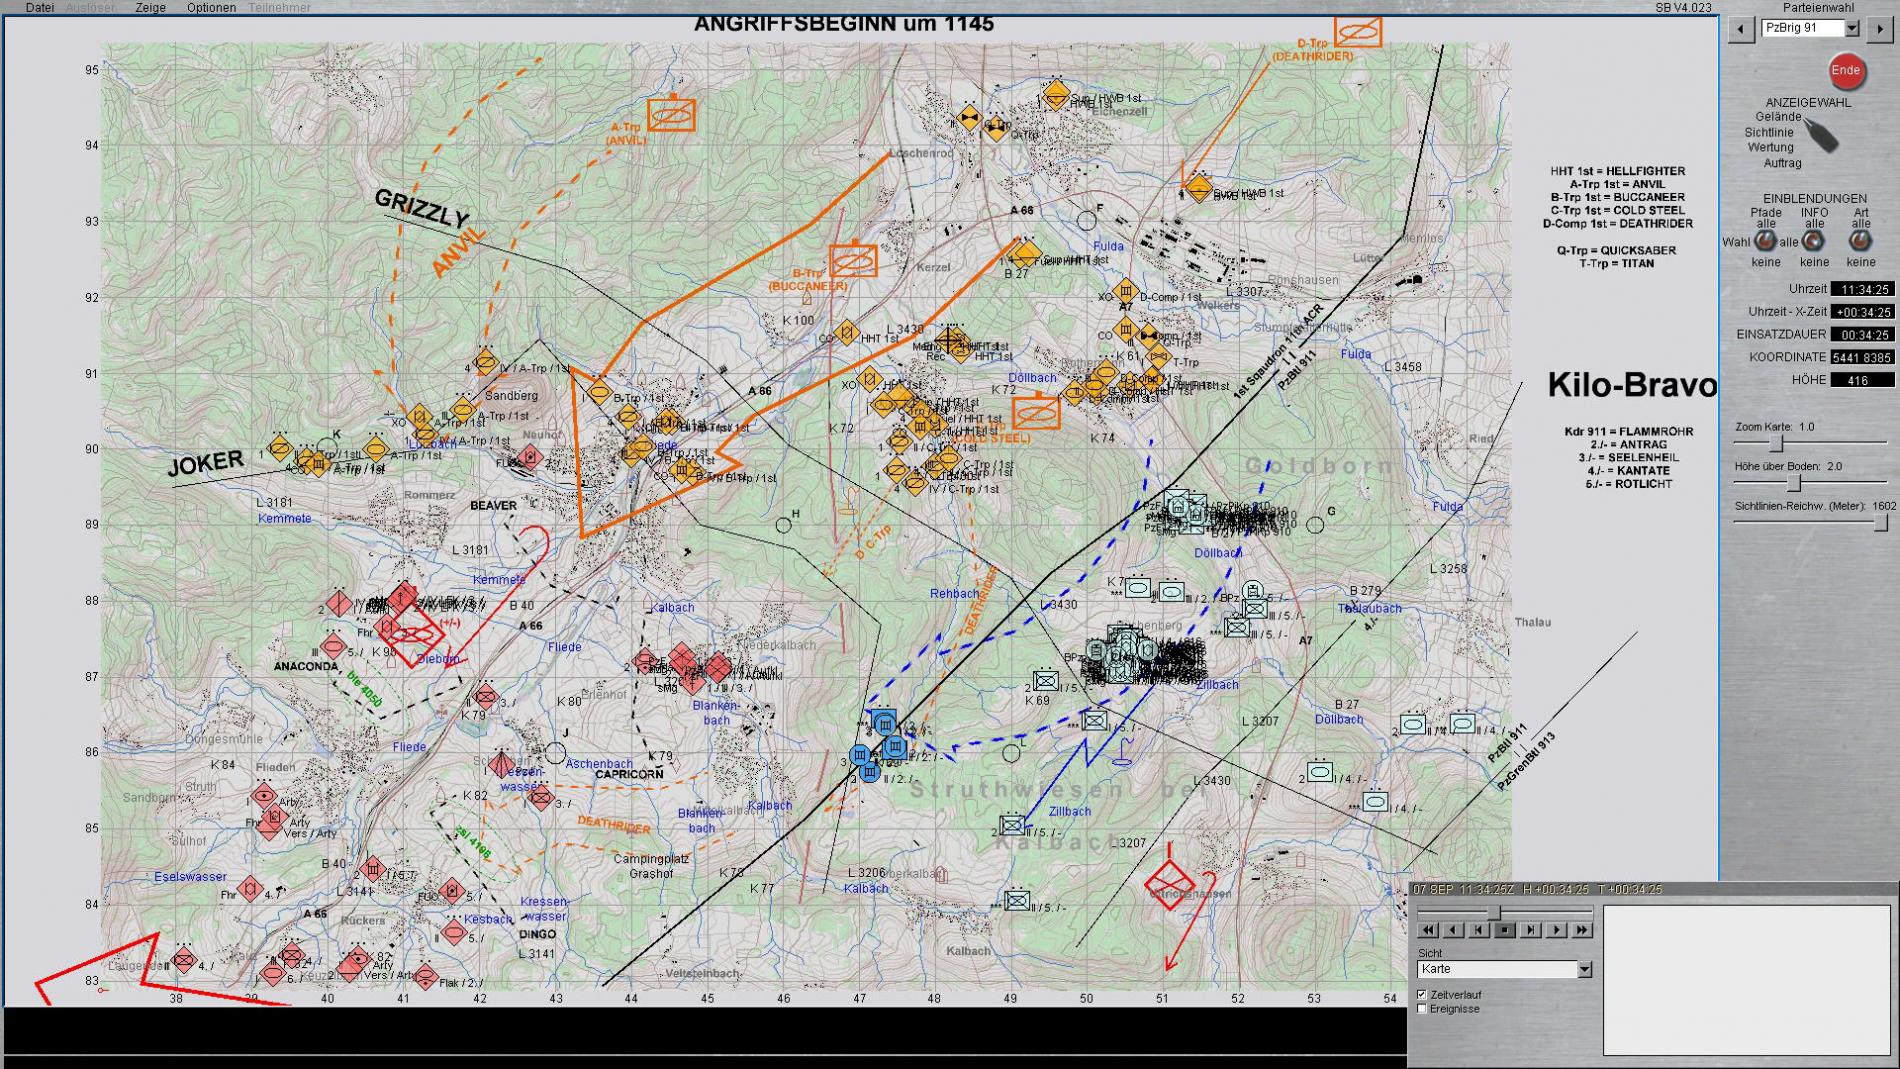Toggle the INFO overlay knob
Viewport: 1900px width, 1069px height.
(1813, 241)
